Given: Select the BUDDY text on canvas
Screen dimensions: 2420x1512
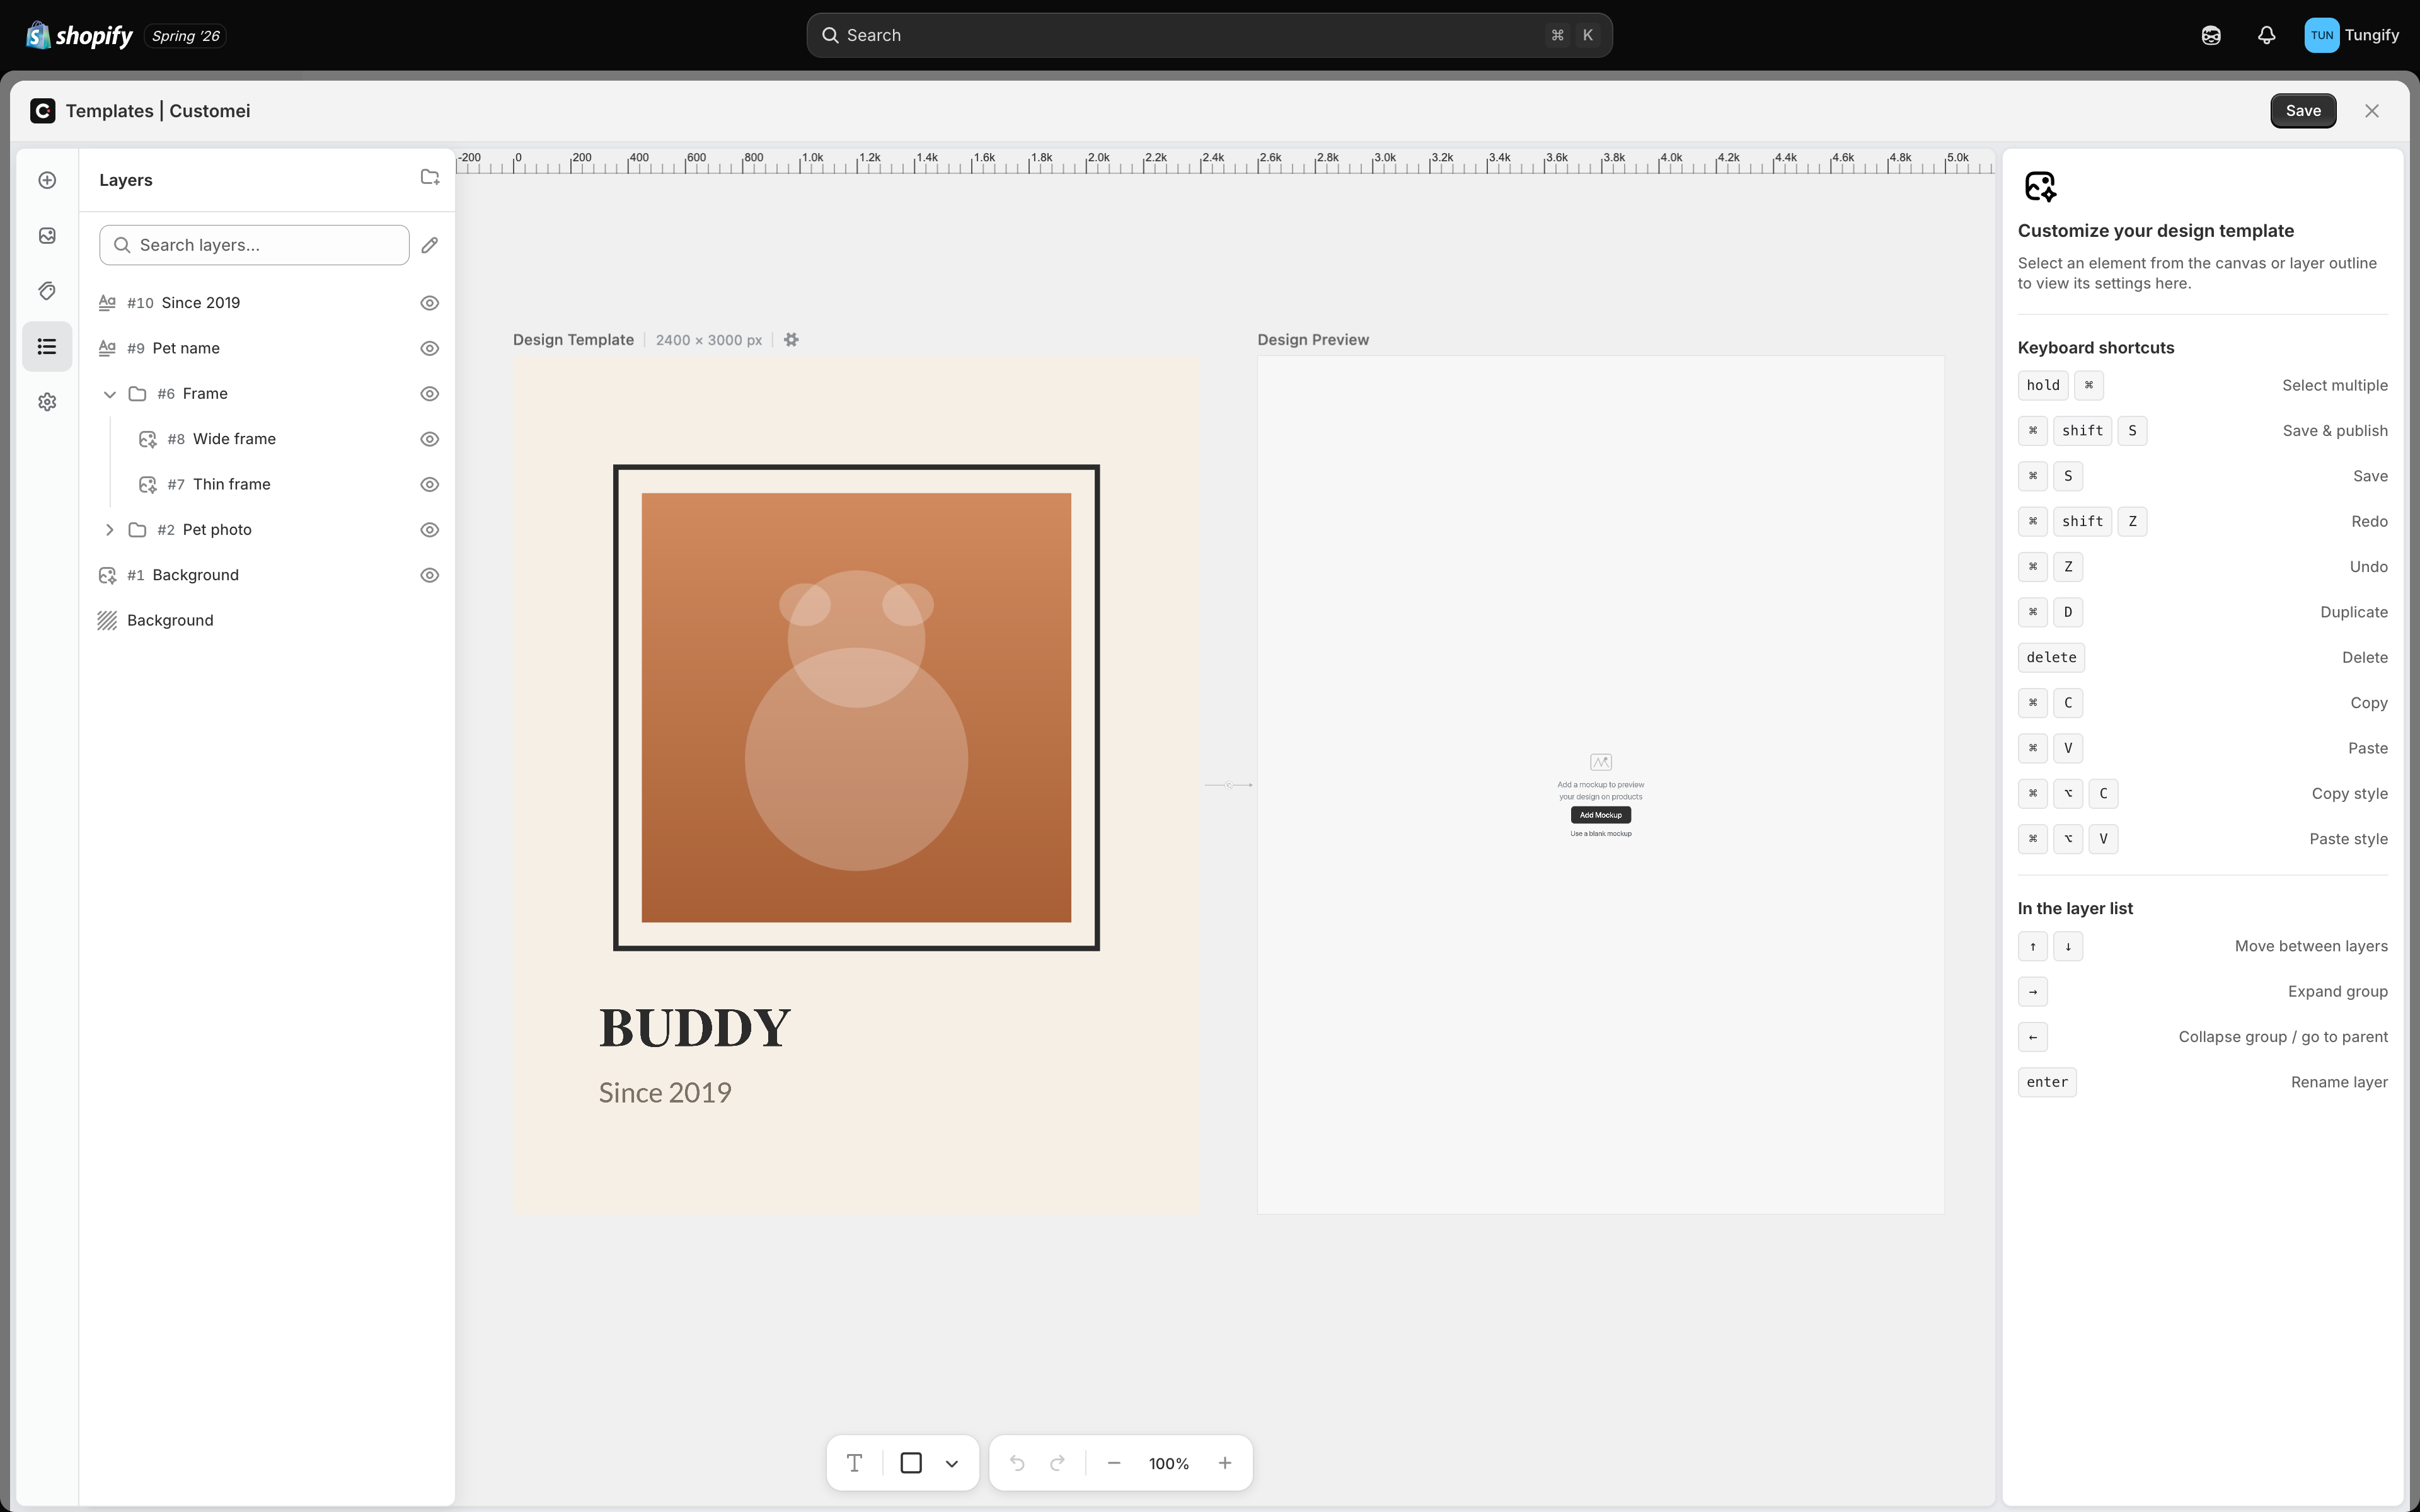Looking at the screenshot, I should 695,1029.
